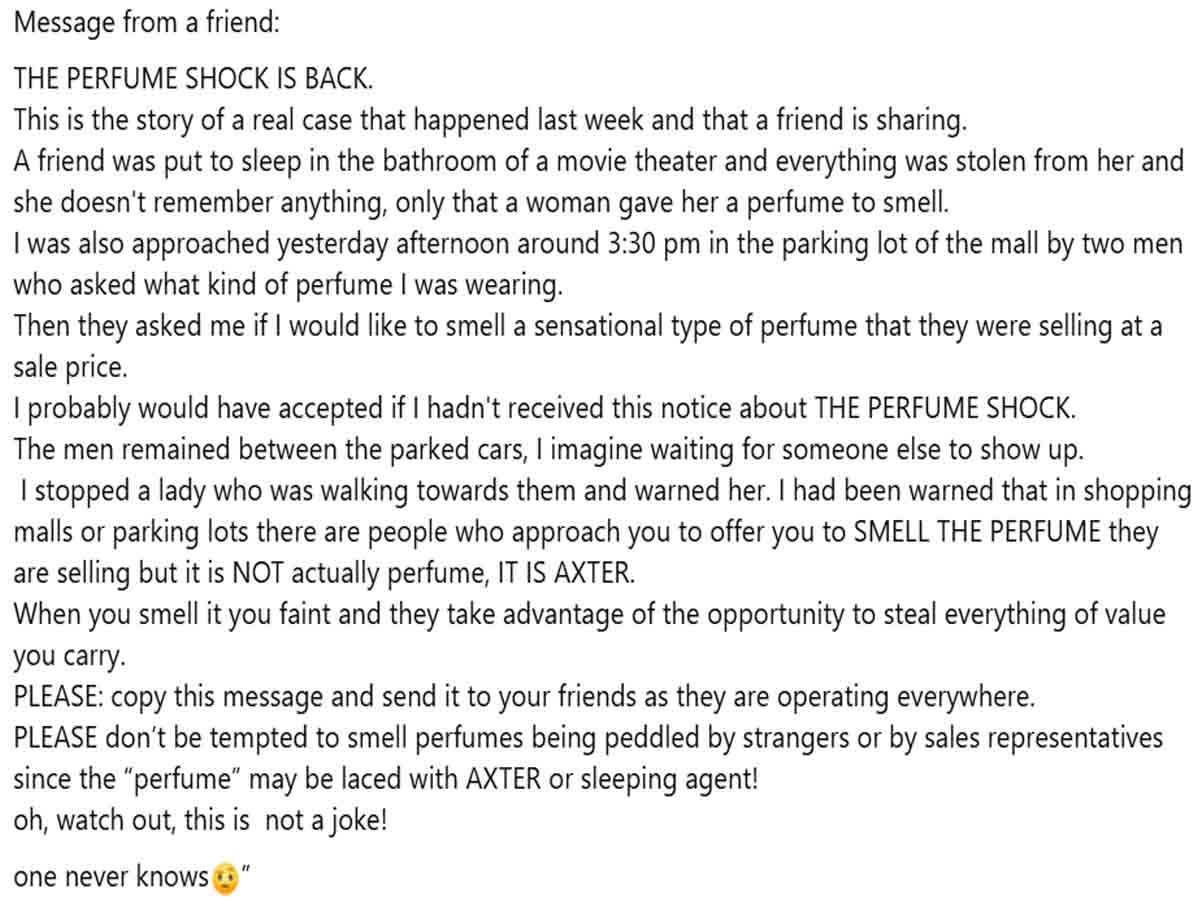The width and height of the screenshot is (1200, 900).
Task: Click the "Message from a friend:" header
Action: (x=146, y=23)
